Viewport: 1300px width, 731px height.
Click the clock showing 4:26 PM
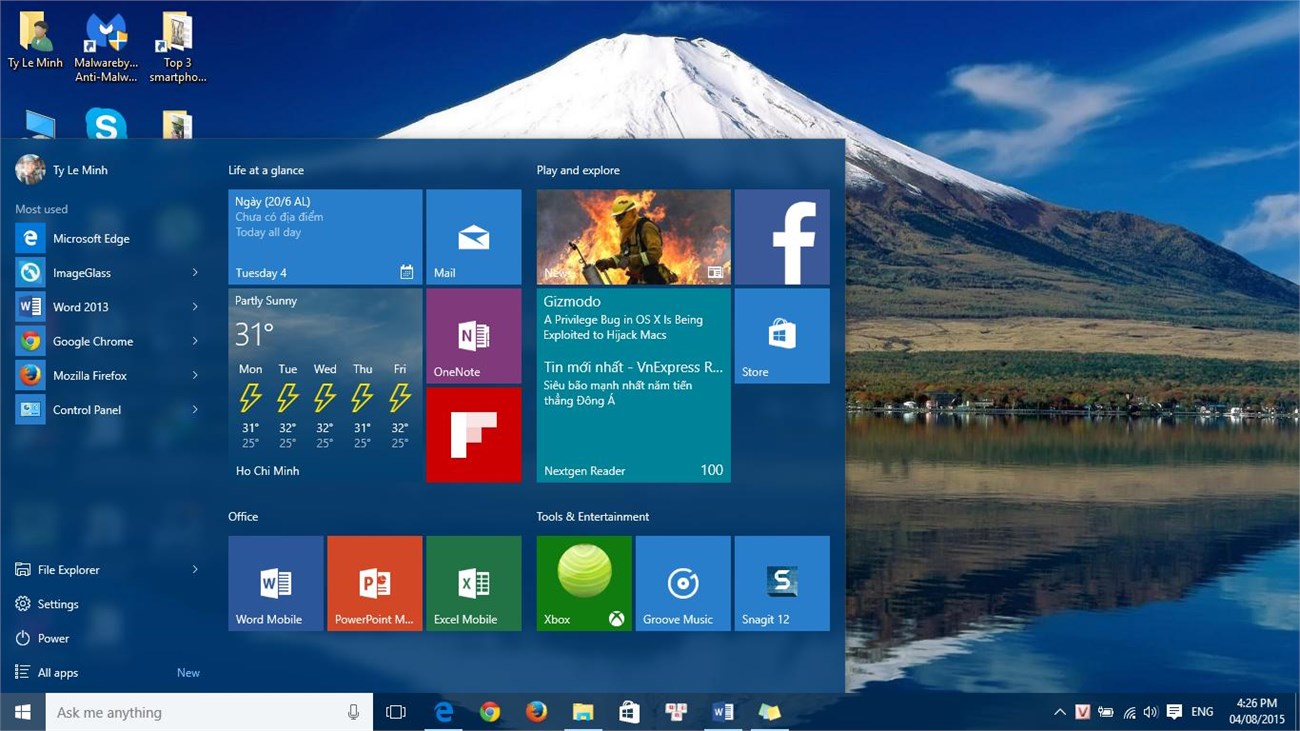tap(1257, 712)
